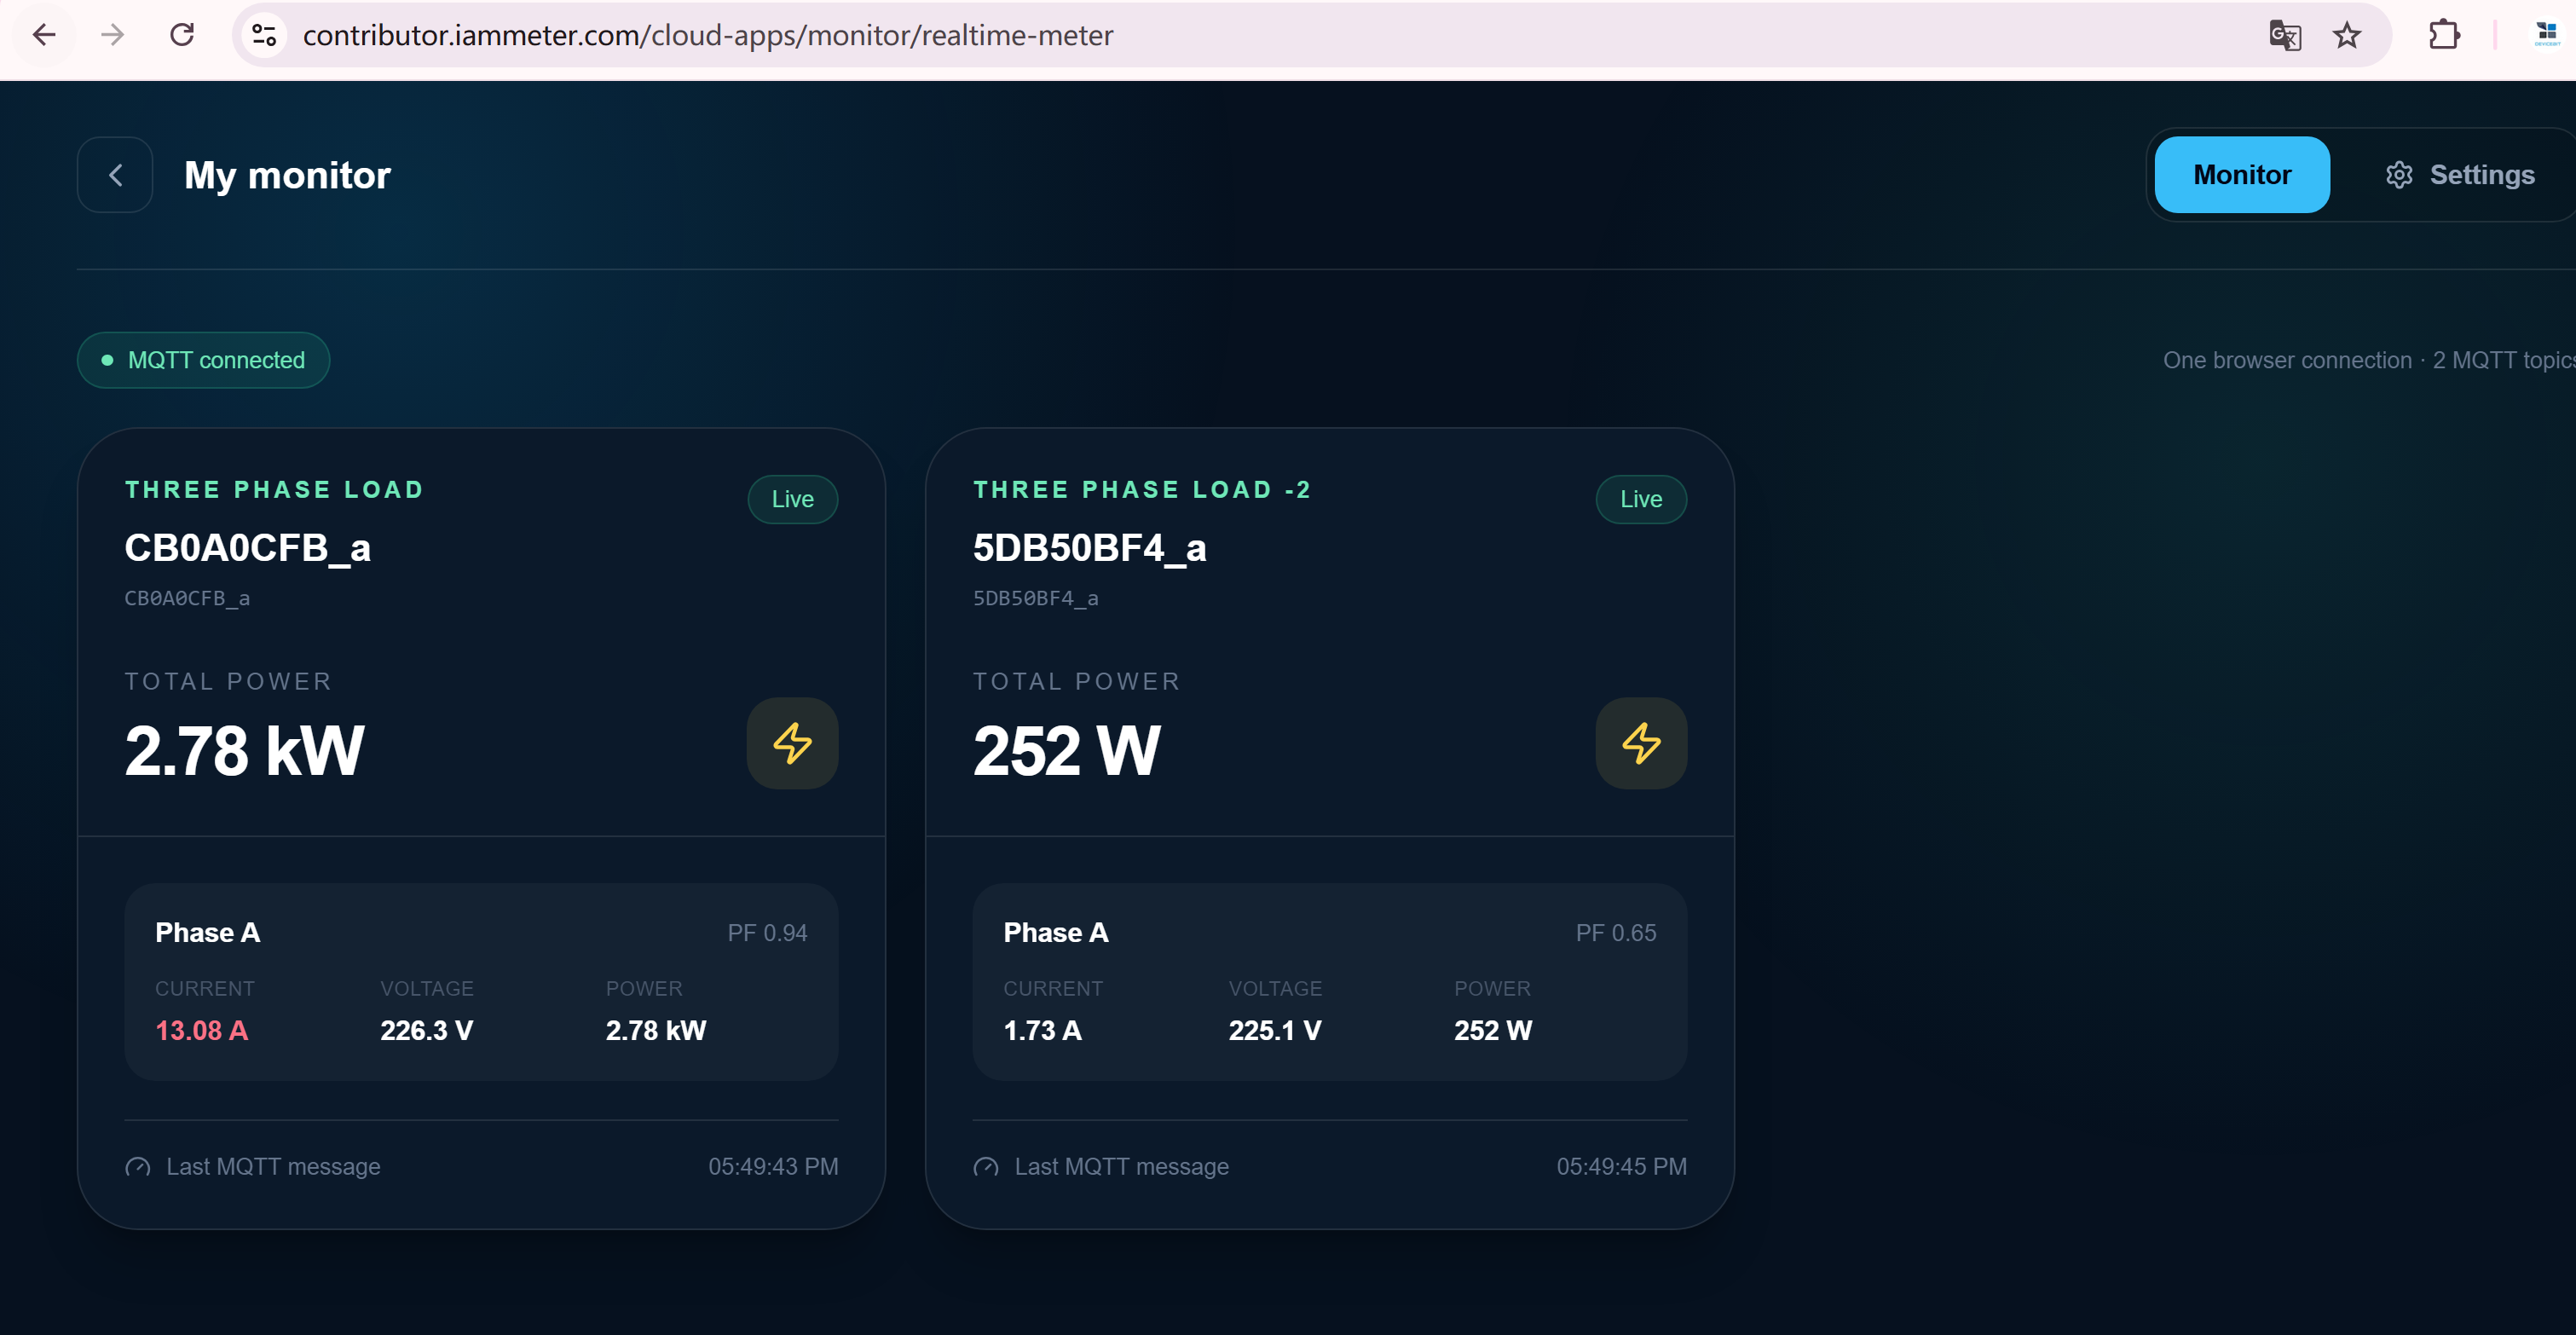Viewport: 2576px width, 1335px height.
Task: Click the Settings gear icon
Action: [2399, 175]
